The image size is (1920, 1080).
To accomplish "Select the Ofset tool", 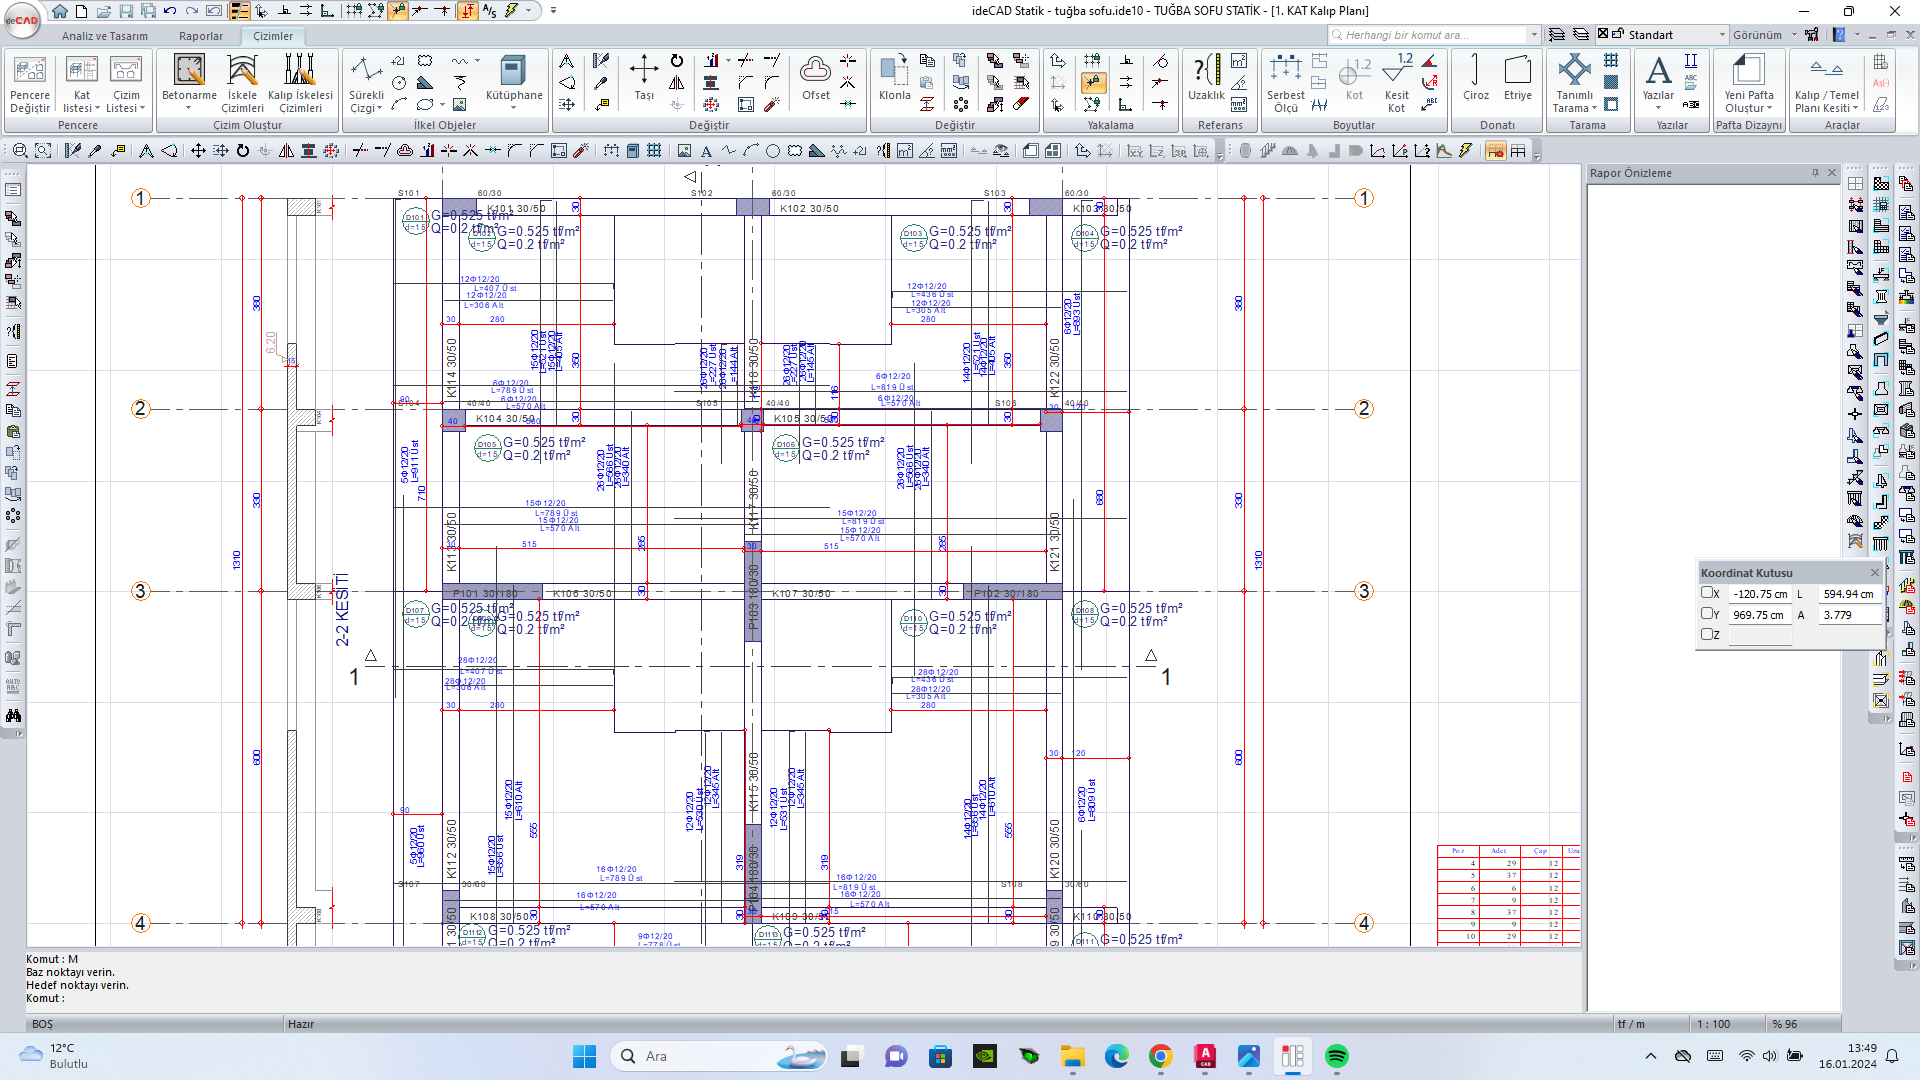I will 816,79.
